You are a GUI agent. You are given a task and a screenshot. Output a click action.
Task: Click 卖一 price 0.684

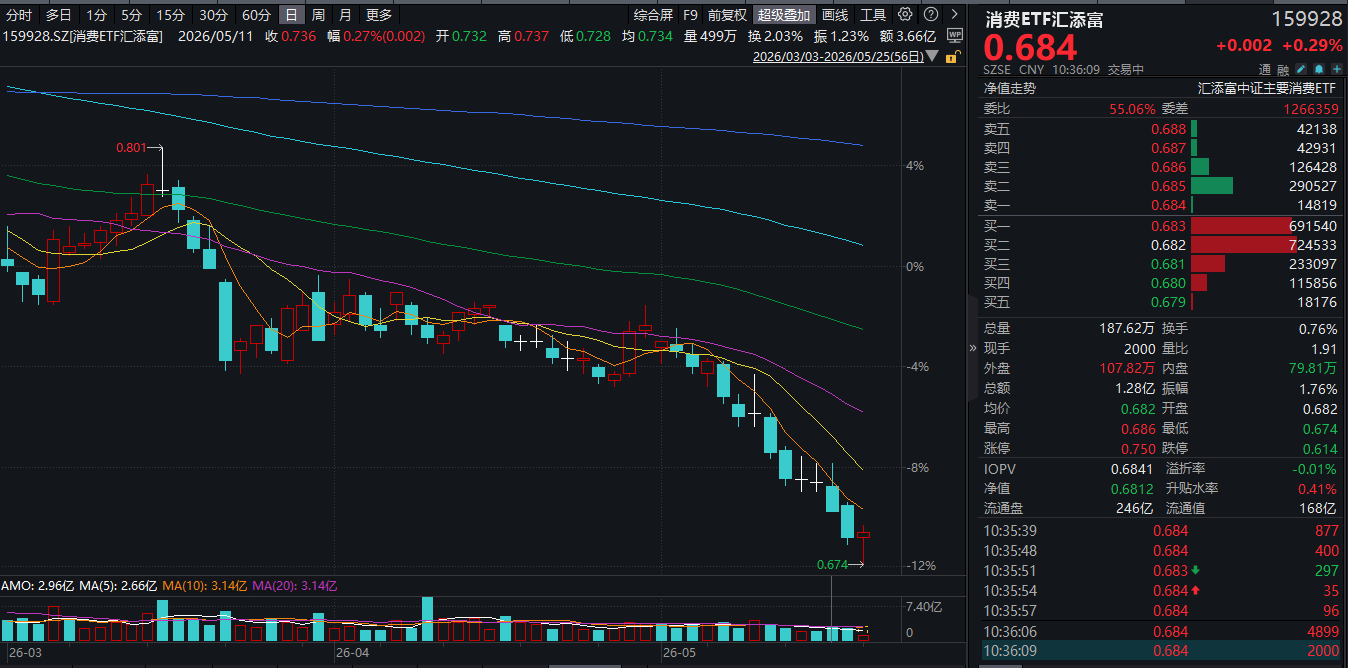pos(1168,205)
